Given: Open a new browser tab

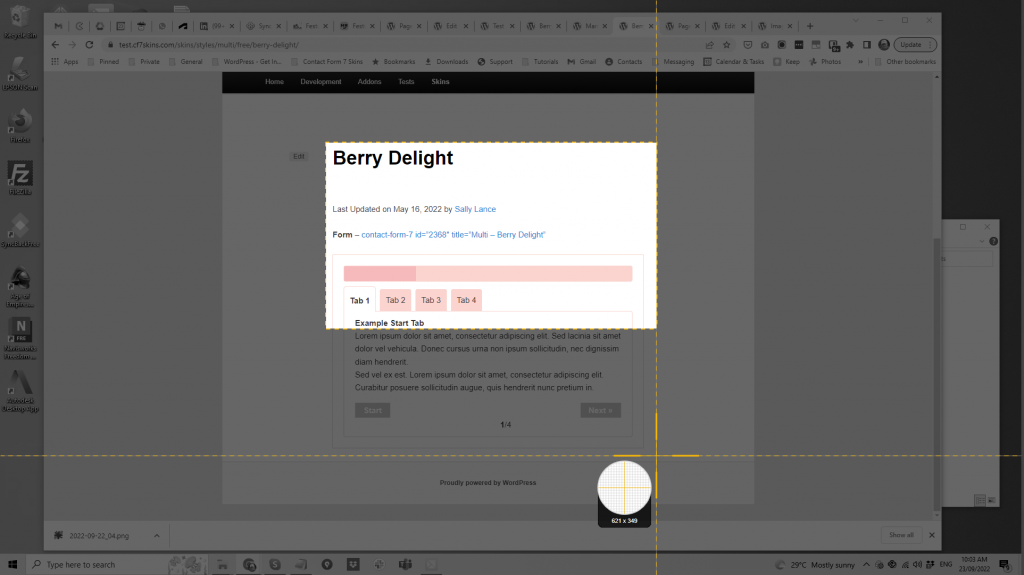Looking at the screenshot, I should [x=810, y=26].
